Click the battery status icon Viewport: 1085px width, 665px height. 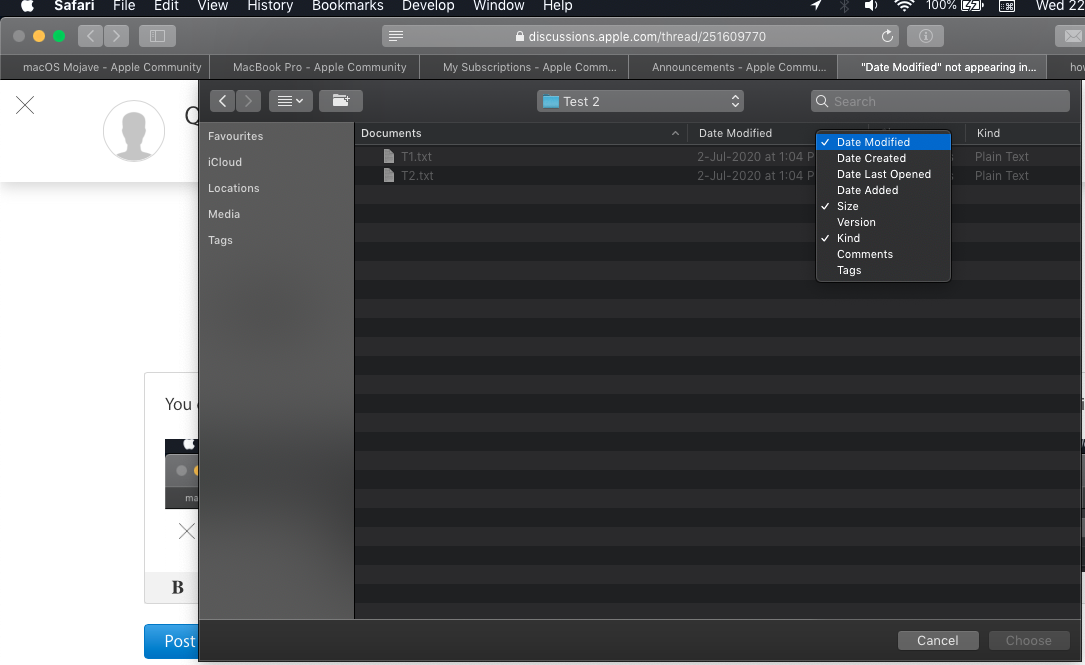[972, 6]
